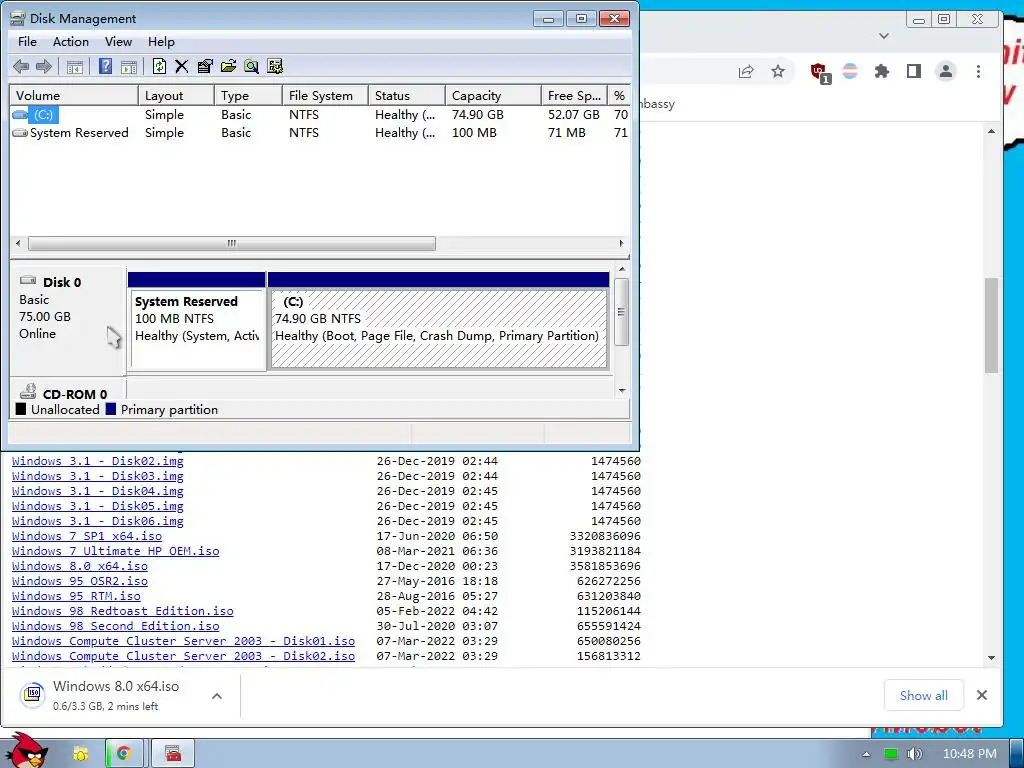The width and height of the screenshot is (1024, 768).
Task: Click horizontal scrollbar thumb in volume list
Action: click(232, 244)
